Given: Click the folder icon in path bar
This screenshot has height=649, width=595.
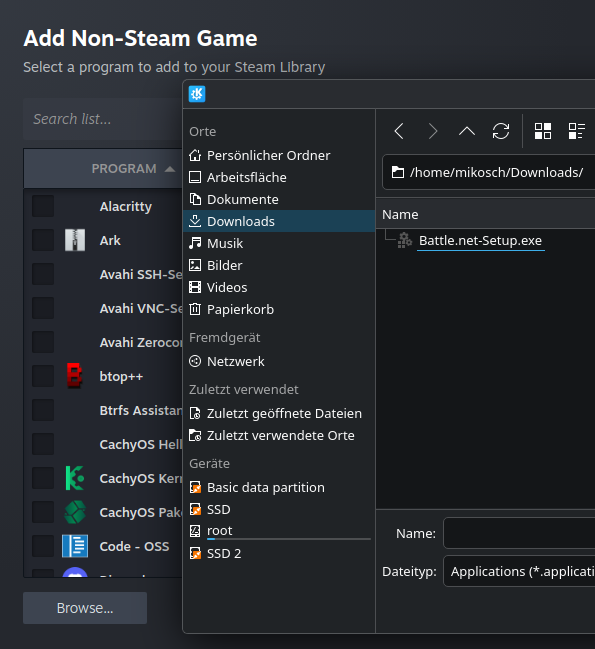Looking at the screenshot, I should point(398,172).
